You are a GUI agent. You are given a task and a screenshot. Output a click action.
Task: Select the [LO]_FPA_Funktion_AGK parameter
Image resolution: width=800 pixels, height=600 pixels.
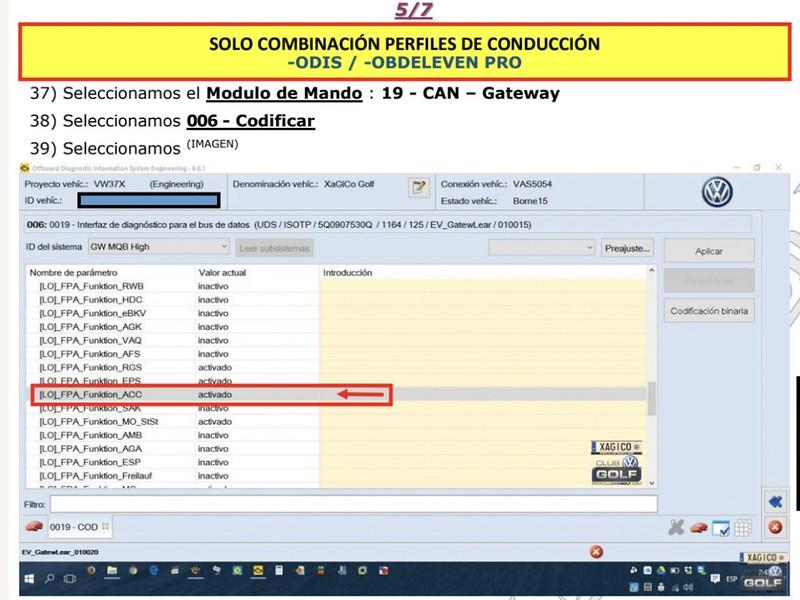(90, 327)
